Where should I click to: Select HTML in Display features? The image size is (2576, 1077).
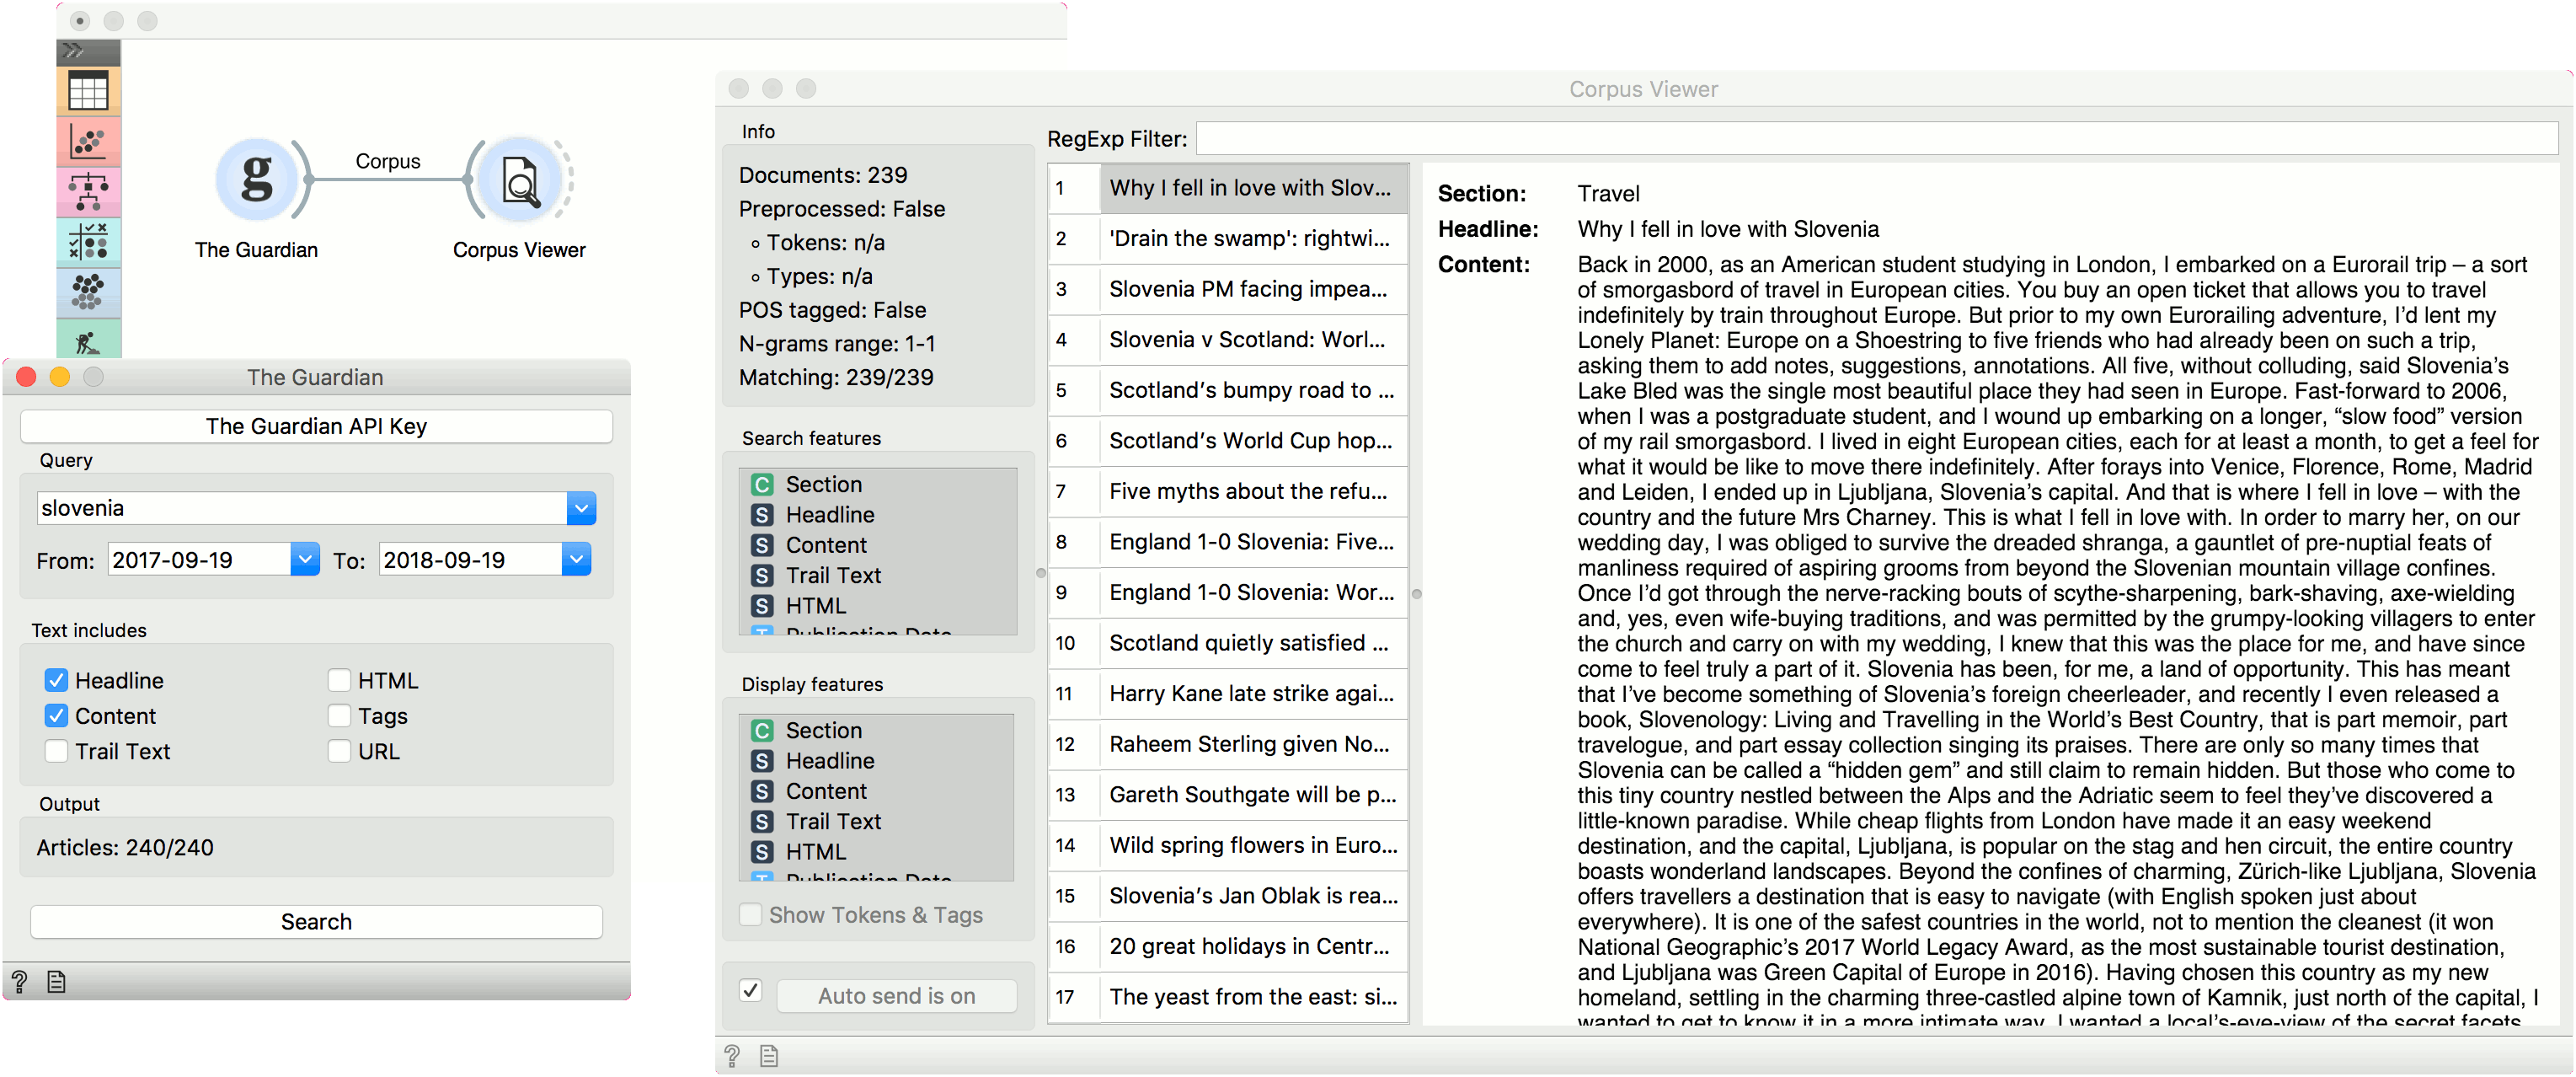tap(877, 852)
